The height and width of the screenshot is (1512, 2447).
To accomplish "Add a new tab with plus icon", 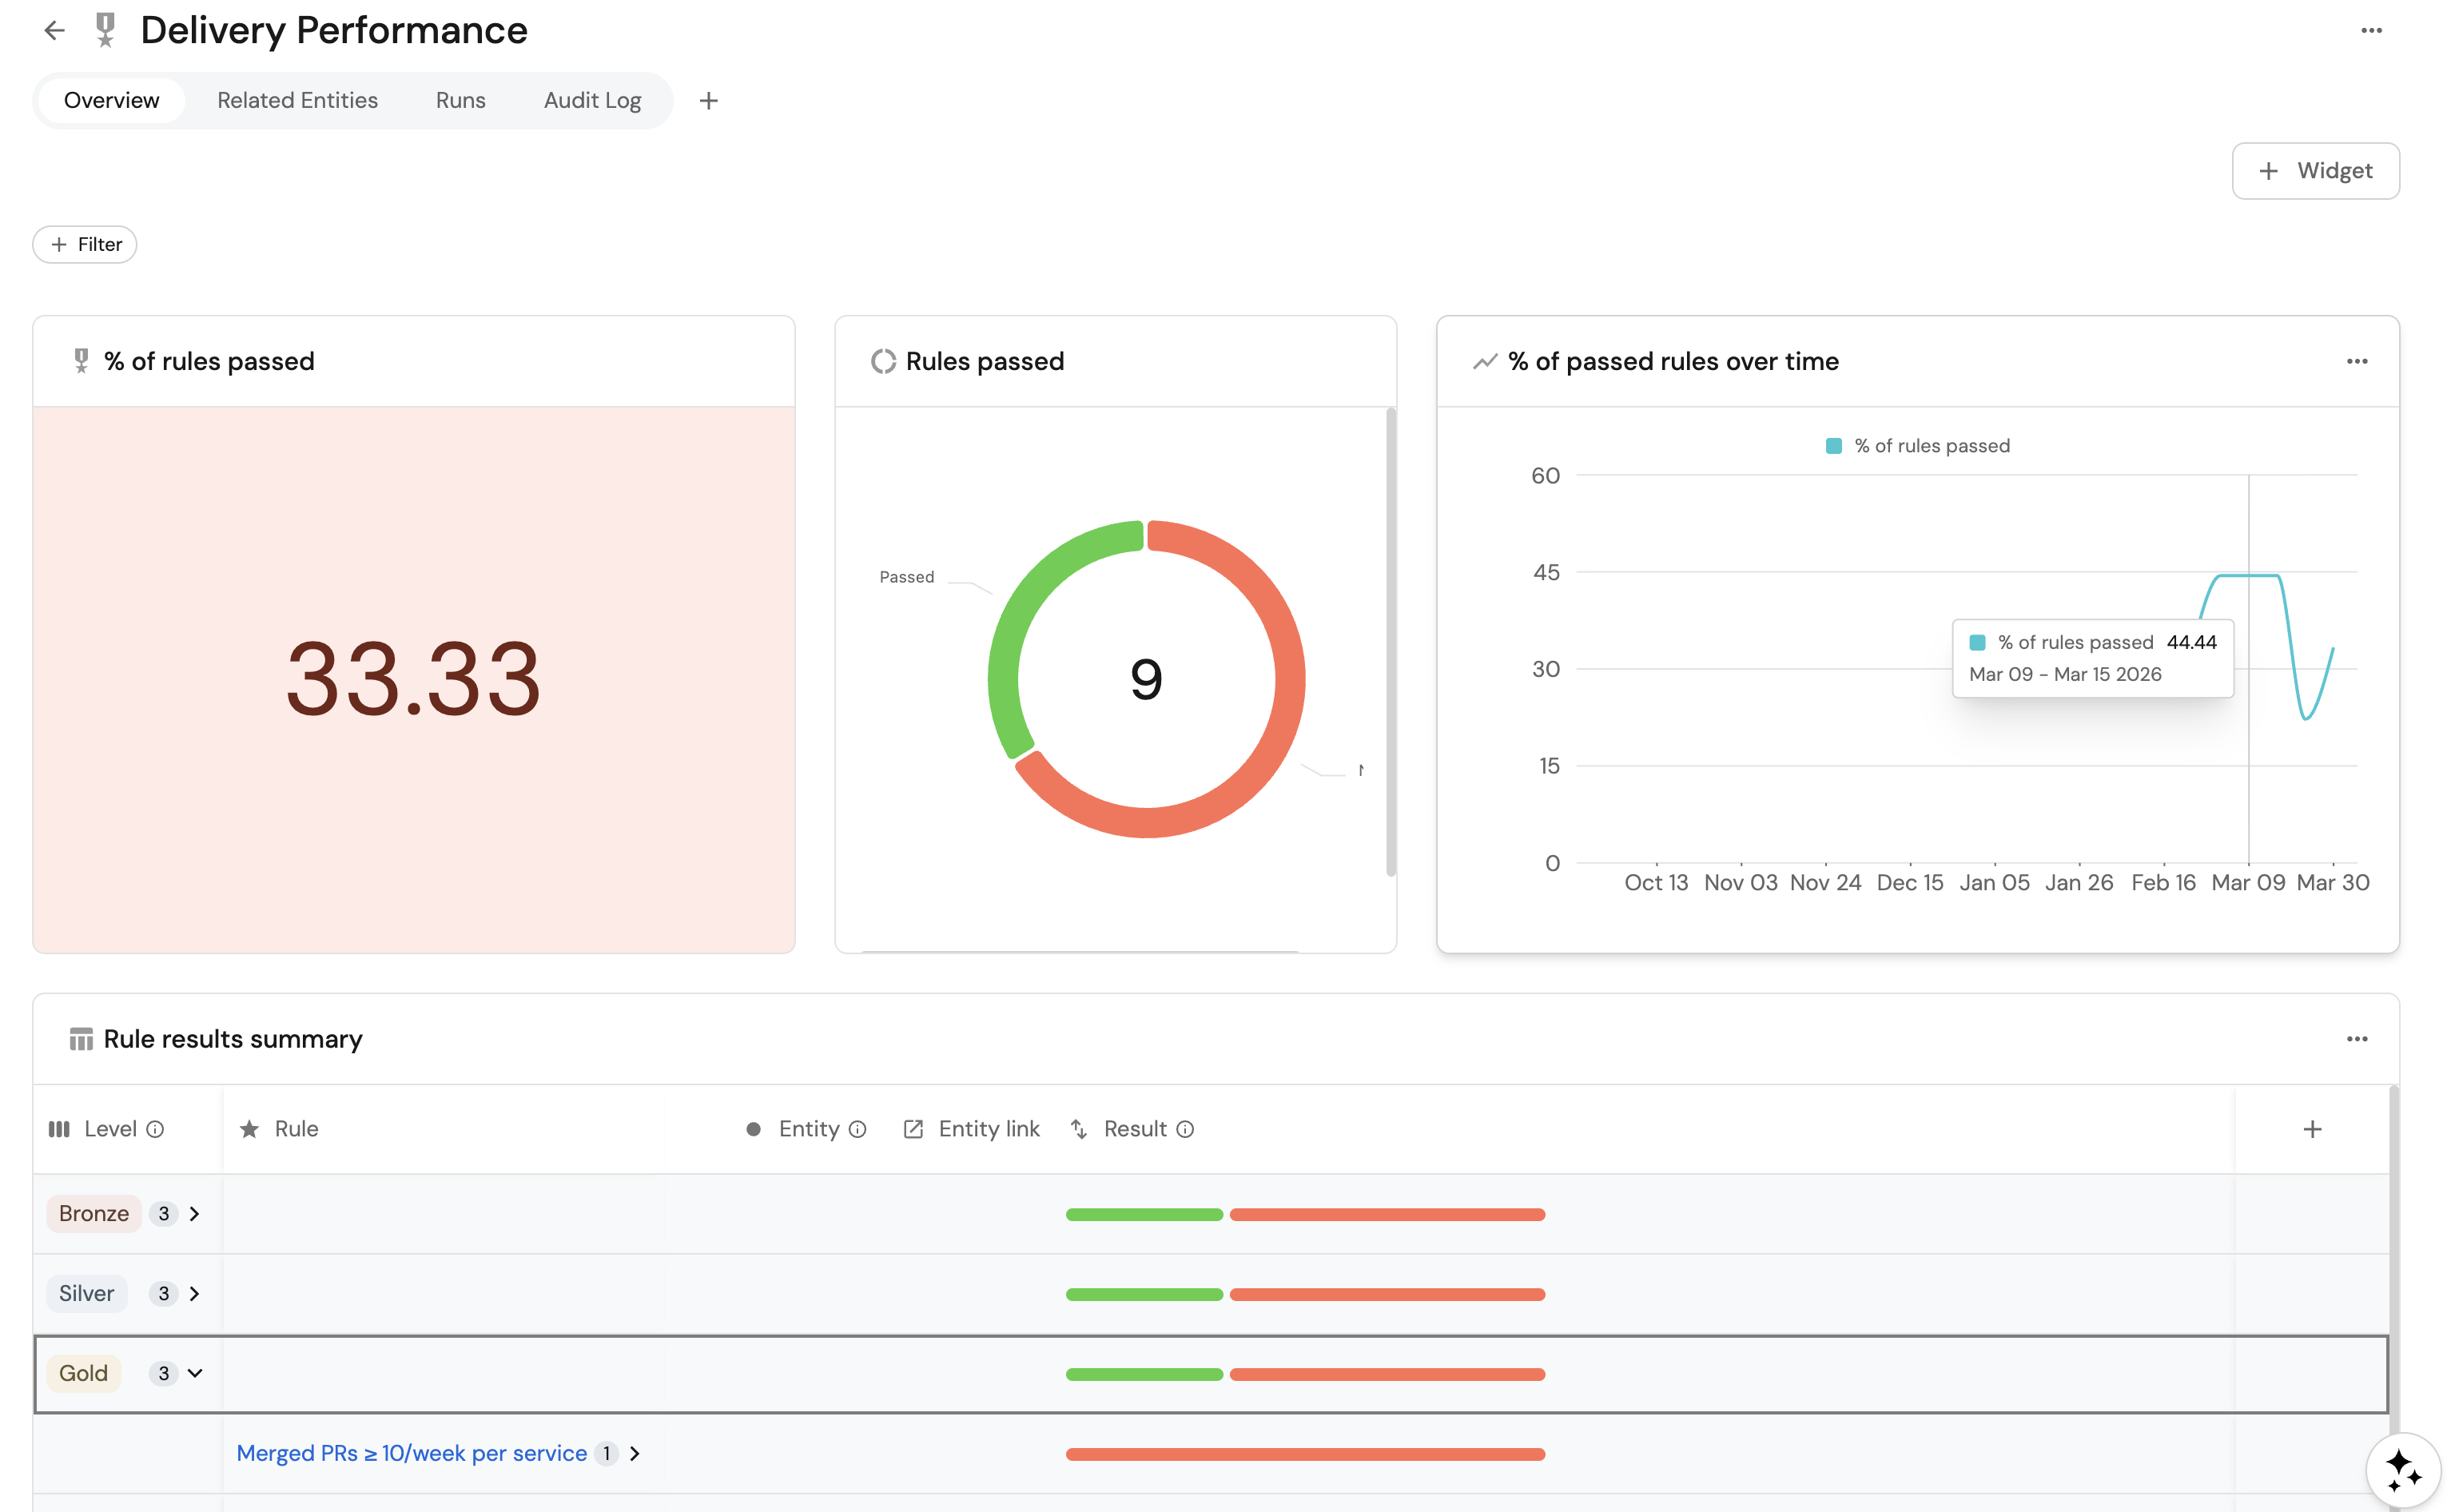I will 708,101.
